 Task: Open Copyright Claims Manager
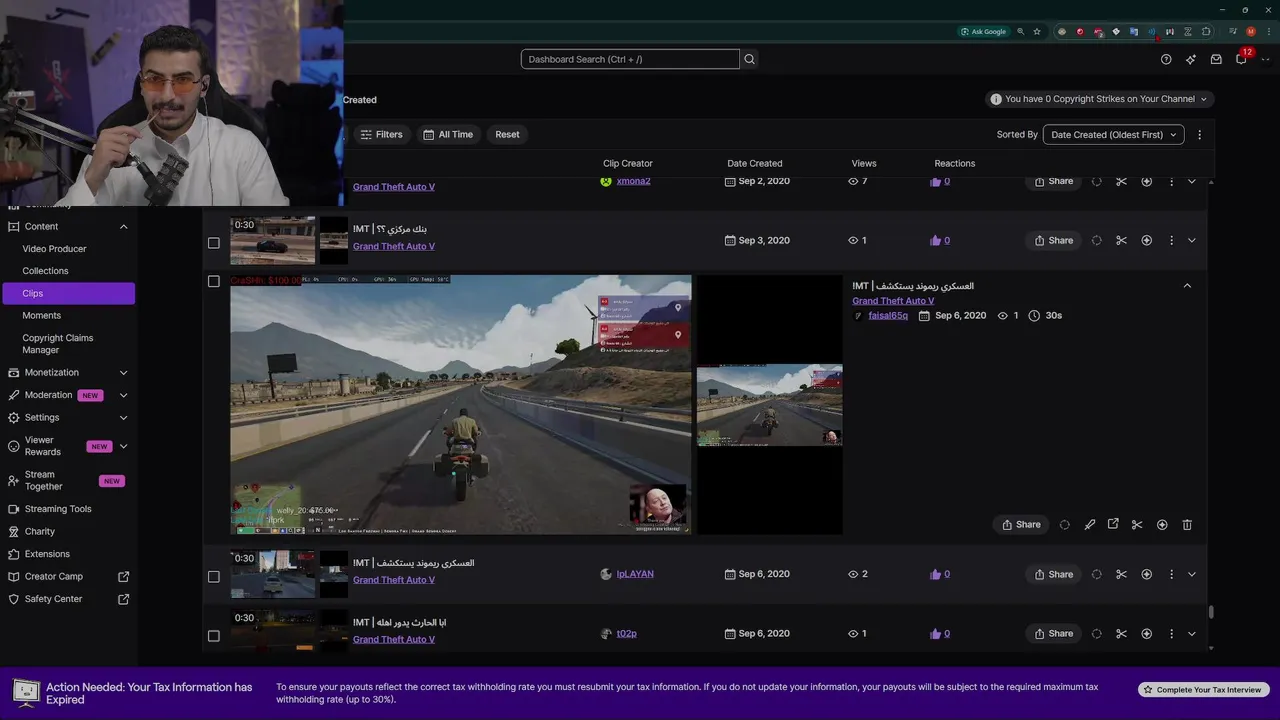tap(57, 343)
